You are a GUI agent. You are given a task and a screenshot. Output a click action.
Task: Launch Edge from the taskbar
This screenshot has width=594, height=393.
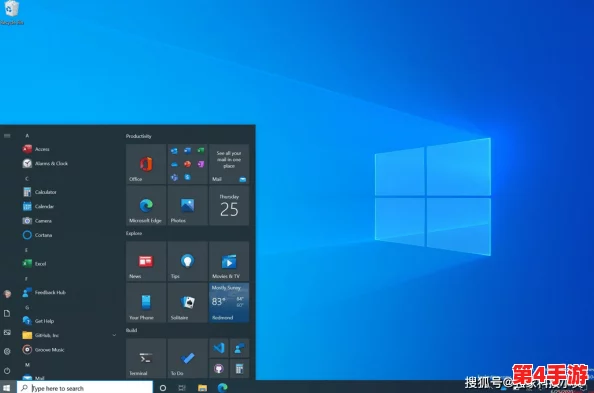[x=222, y=388]
